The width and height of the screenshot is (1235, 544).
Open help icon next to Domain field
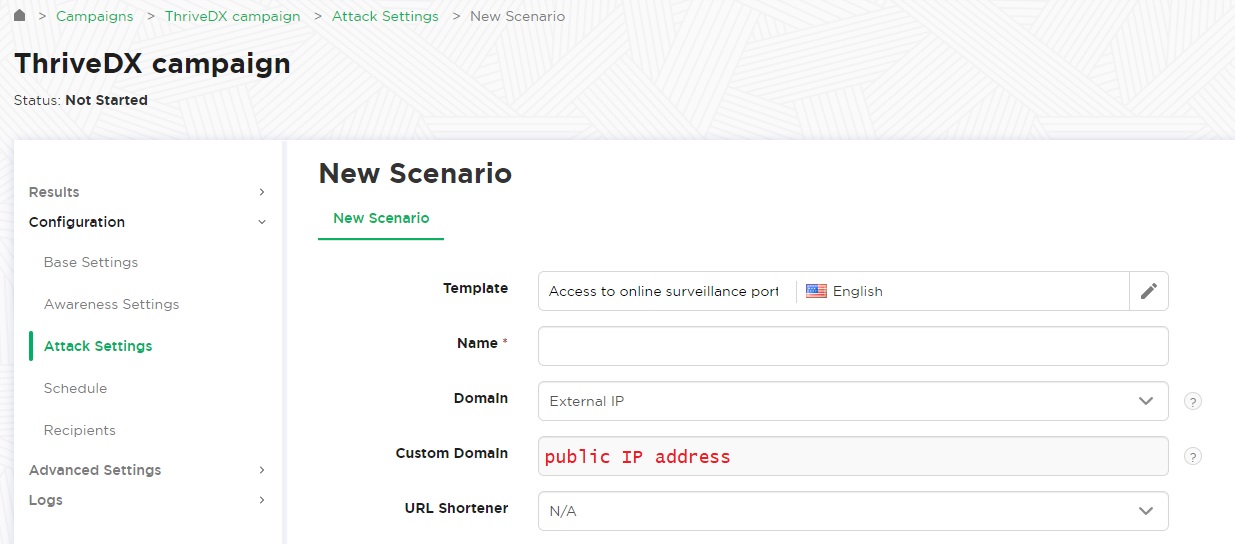1193,401
